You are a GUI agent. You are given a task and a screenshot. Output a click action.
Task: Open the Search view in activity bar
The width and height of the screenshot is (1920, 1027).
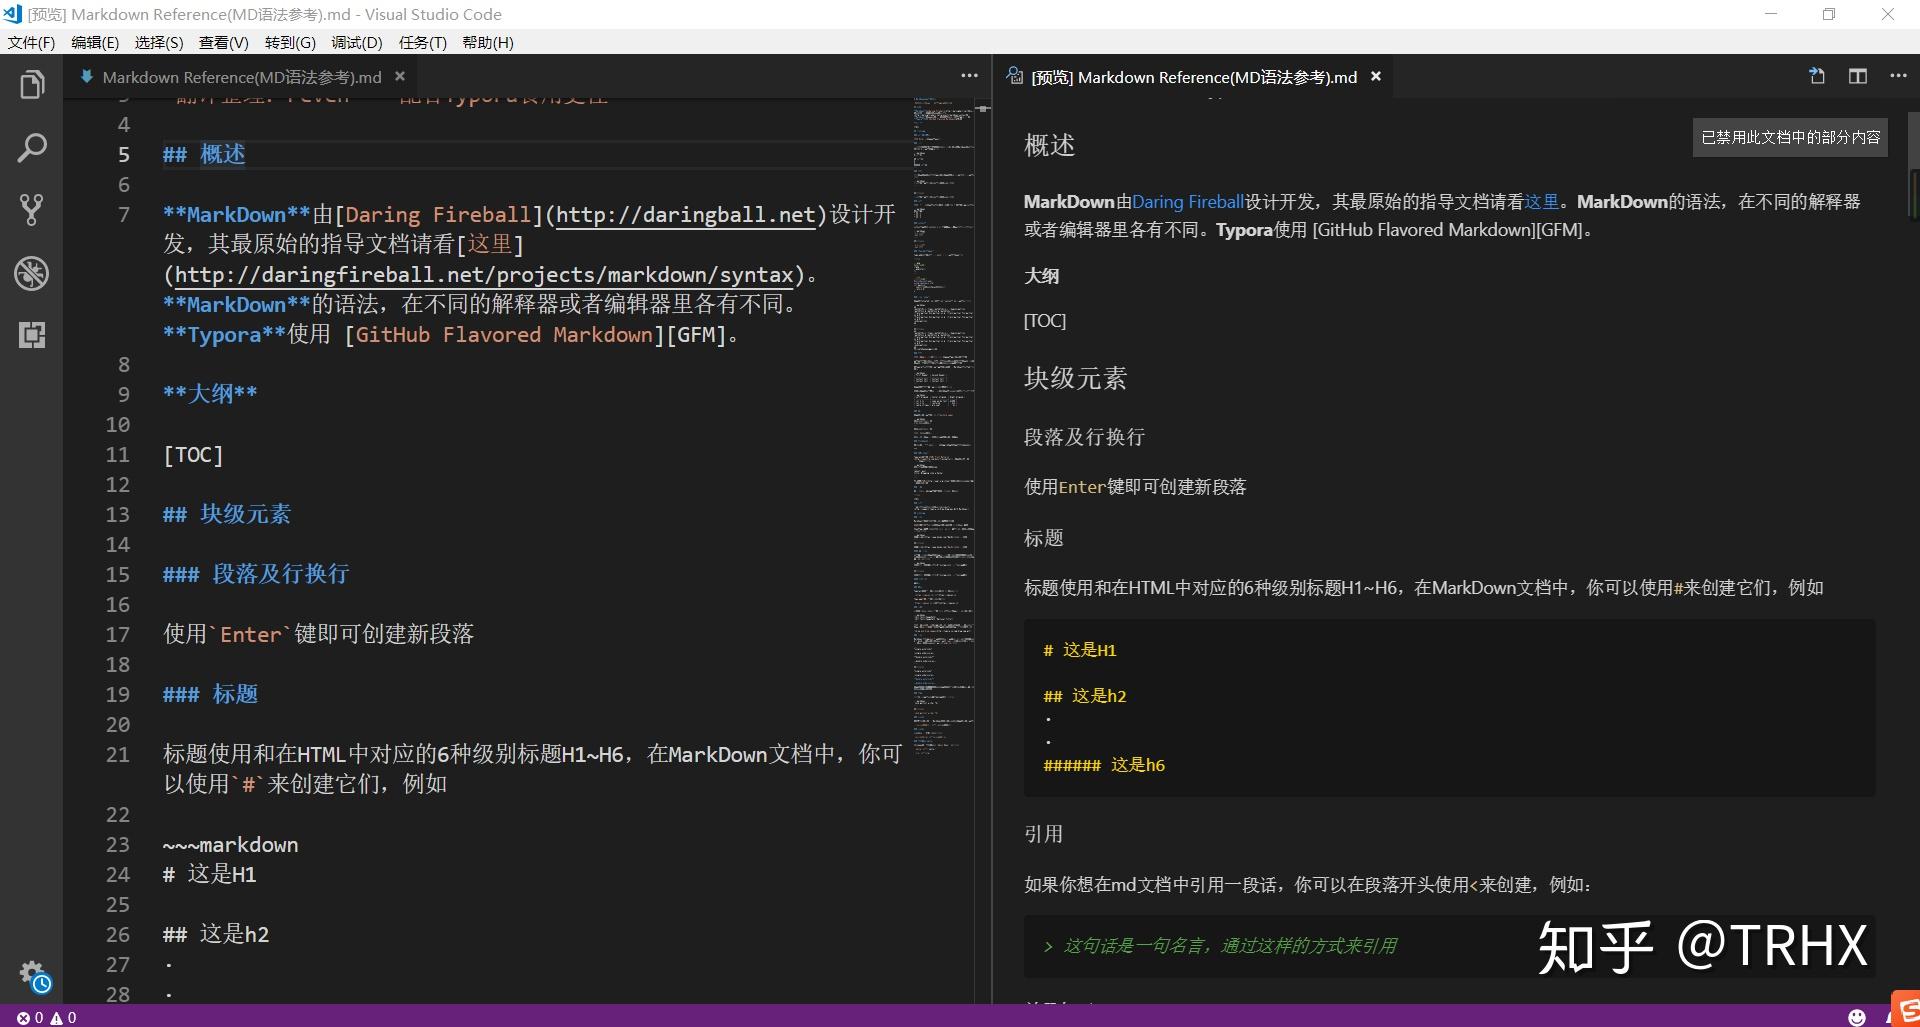pyautogui.click(x=32, y=147)
